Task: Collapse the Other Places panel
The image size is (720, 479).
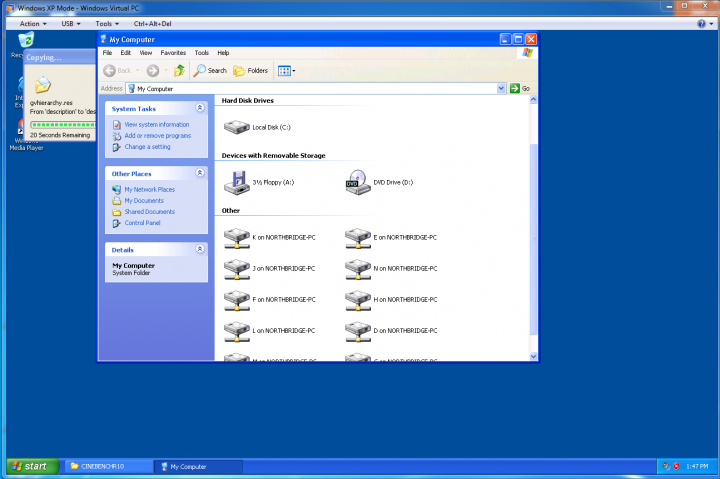Action: click(200, 173)
